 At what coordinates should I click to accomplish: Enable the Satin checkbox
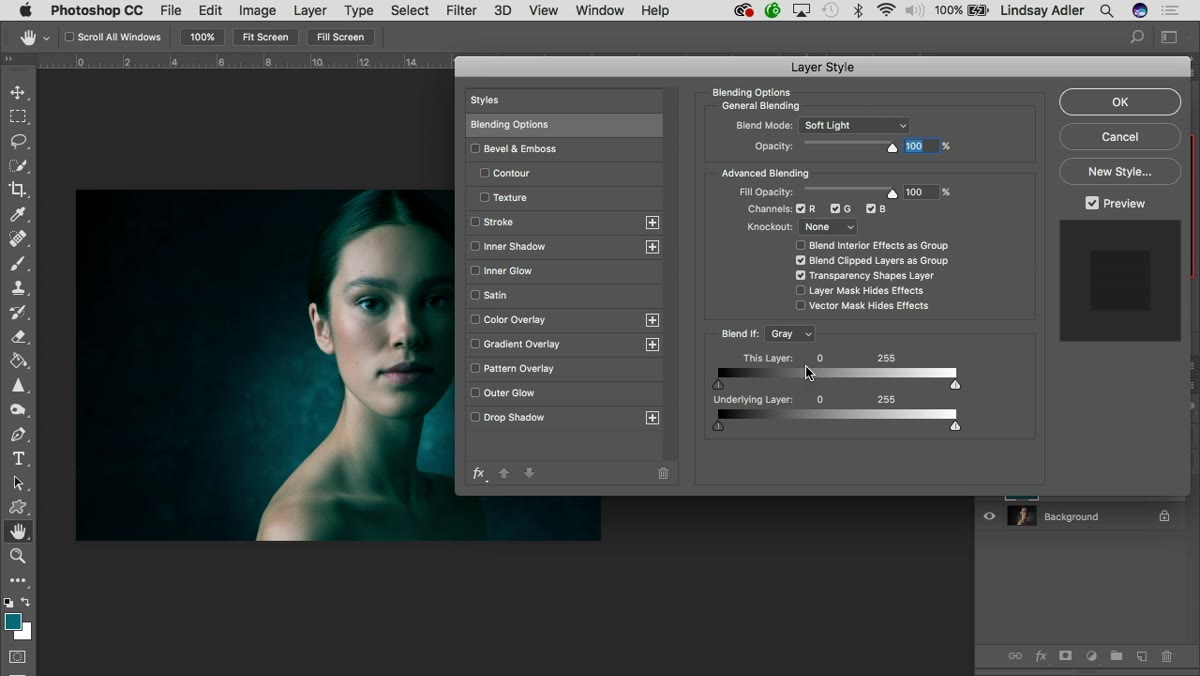coord(476,295)
